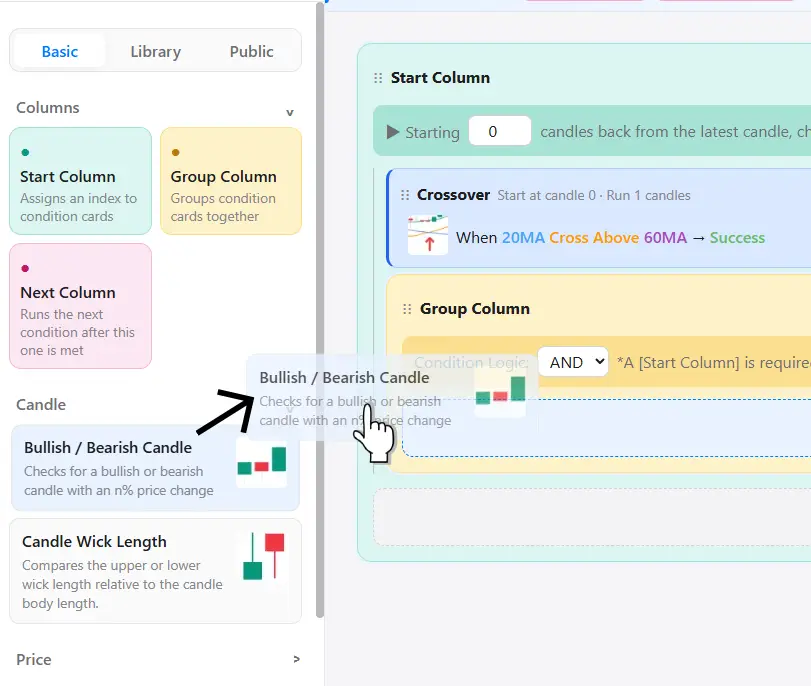The width and height of the screenshot is (811, 686).
Task: Collapse the Columns section chevron
Action: point(290,112)
